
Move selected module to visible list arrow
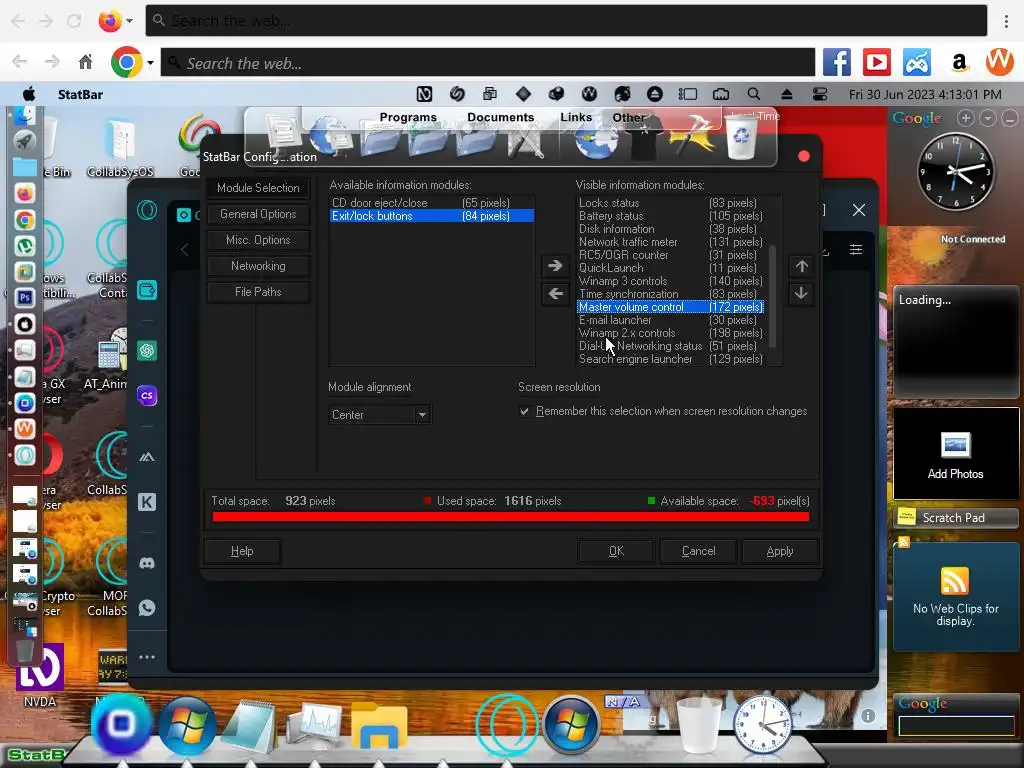point(555,266)
